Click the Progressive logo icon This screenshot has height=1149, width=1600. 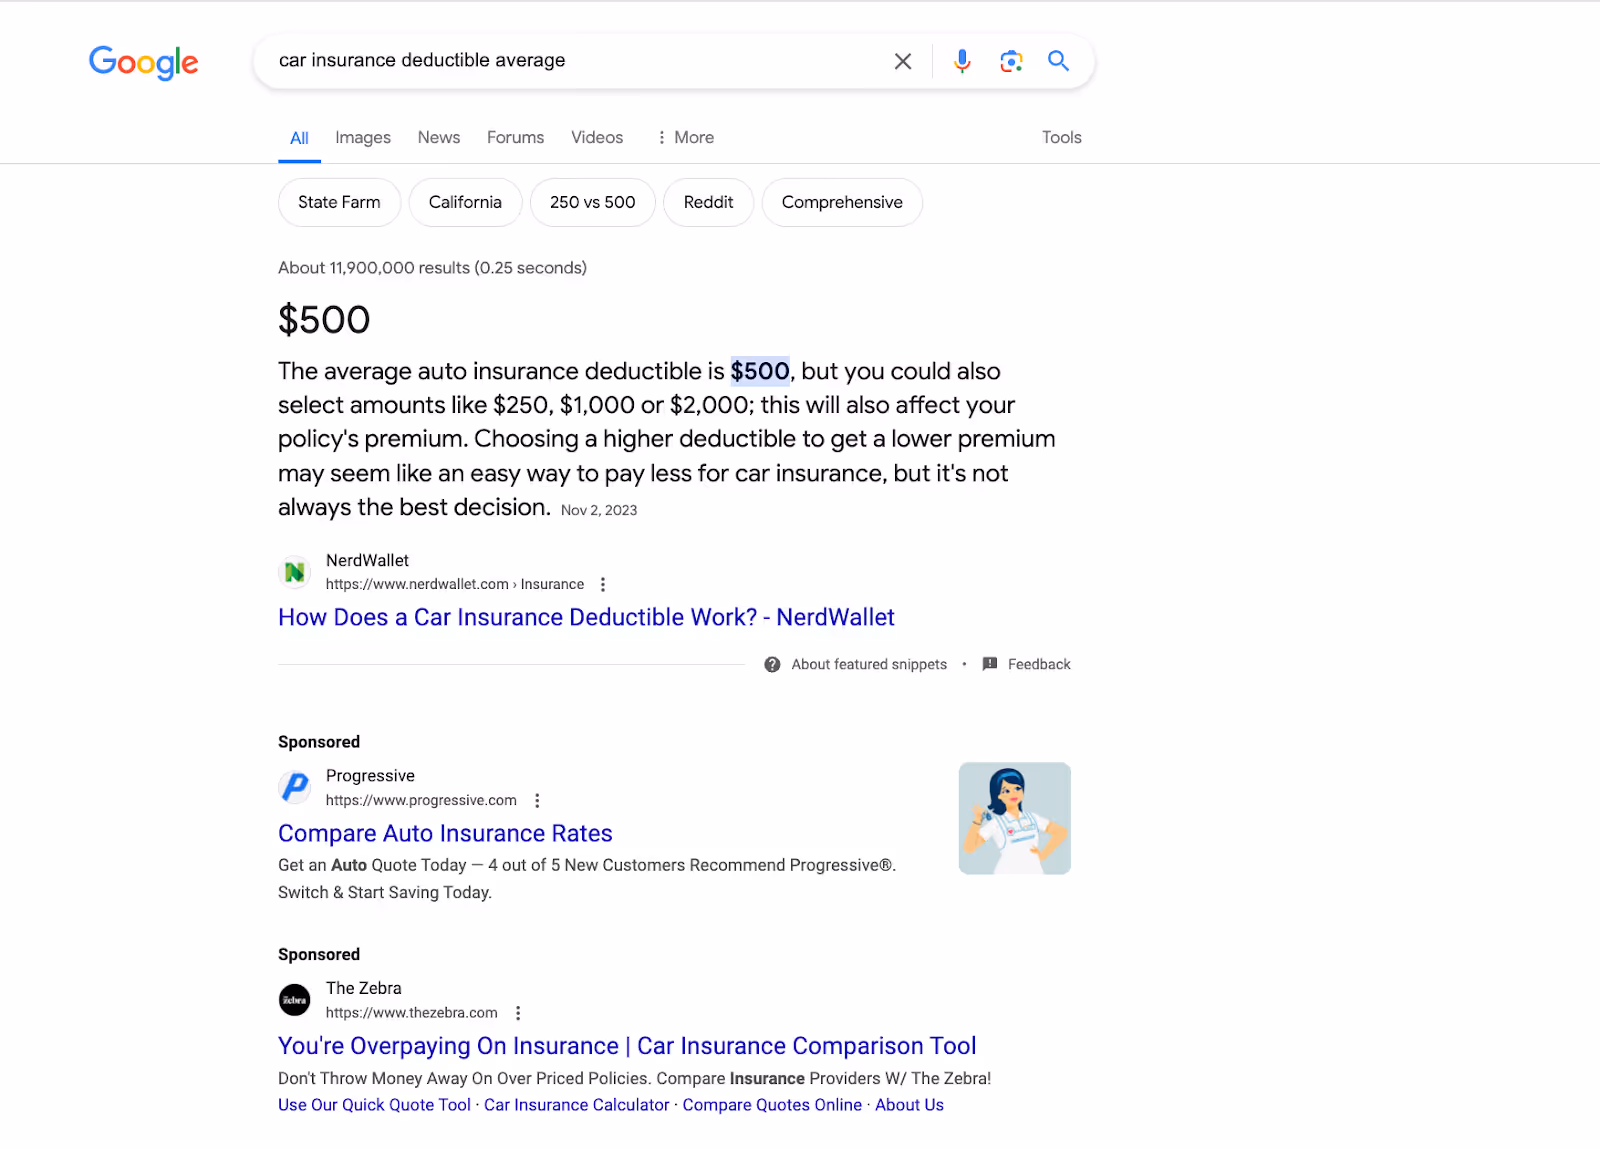(294, 787)
